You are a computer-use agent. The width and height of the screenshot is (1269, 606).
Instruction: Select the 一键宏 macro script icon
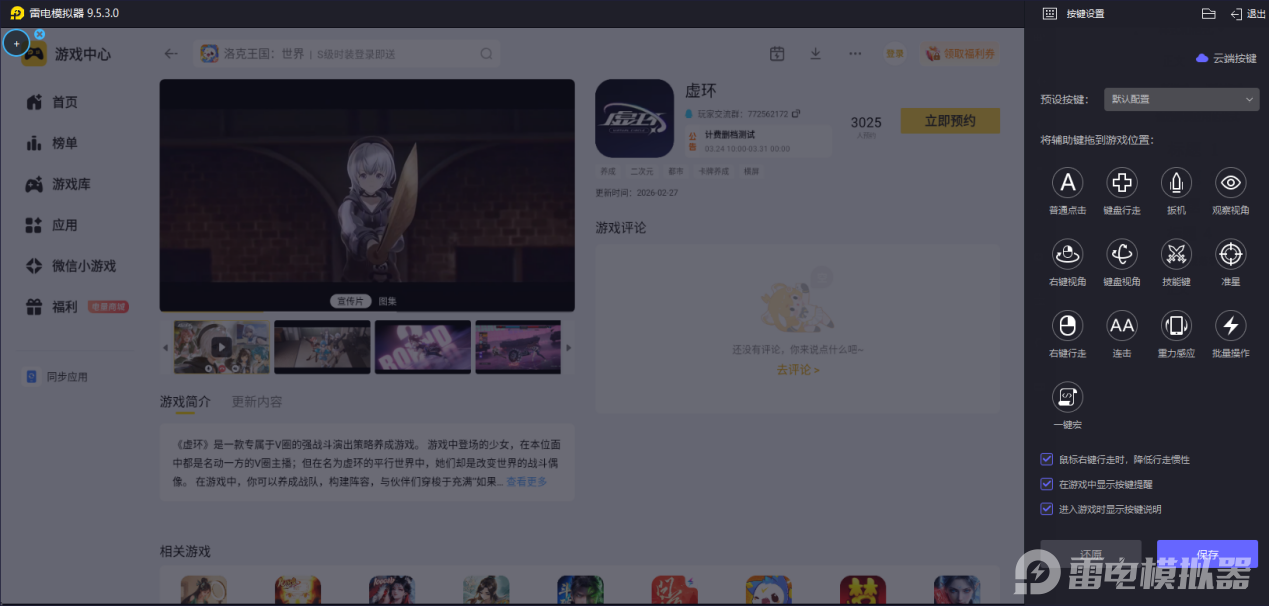pos(1067,397)
